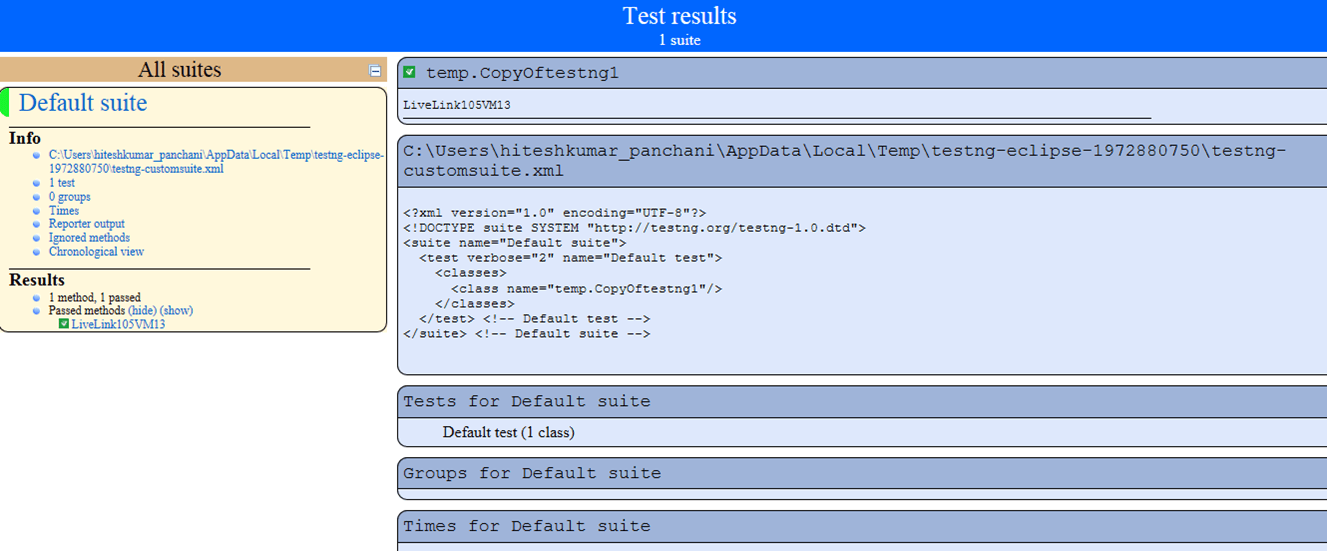Image resolution: width=1327 pixels, height=551 pixels.
Task: Collapse the All suites panel
Action: [x=375, y=71]
